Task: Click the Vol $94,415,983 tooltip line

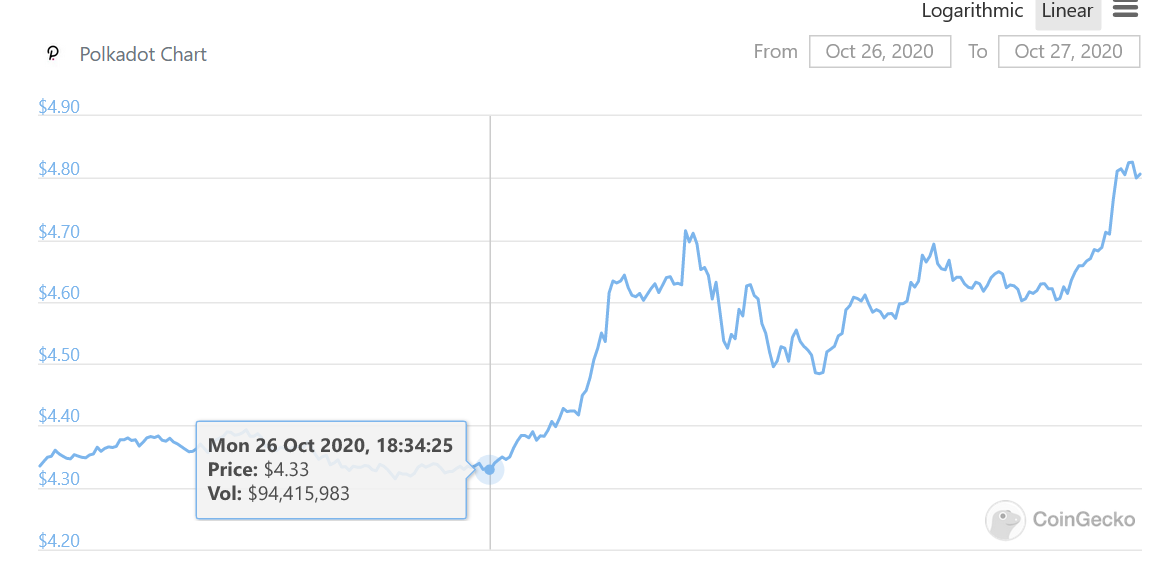Action: click(x=278, y=493)
